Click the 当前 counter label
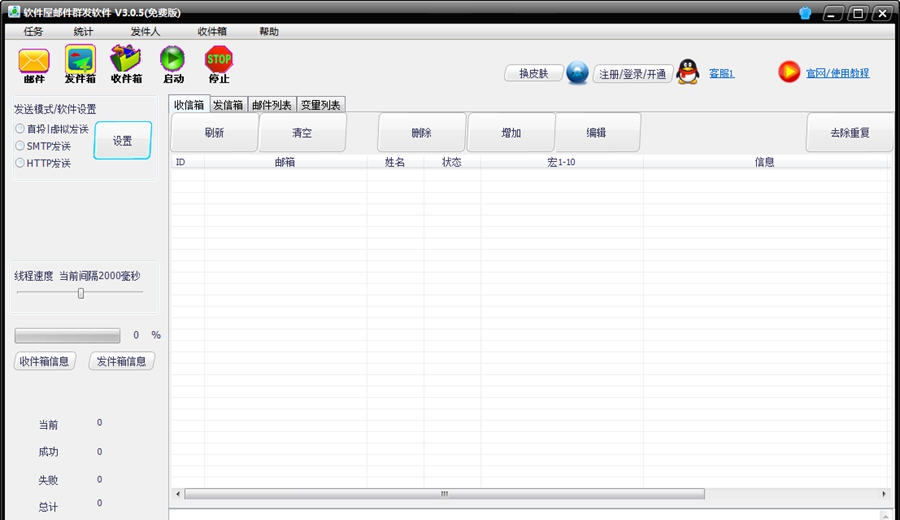The image size is (900, 520). click(x=48, y=425)
